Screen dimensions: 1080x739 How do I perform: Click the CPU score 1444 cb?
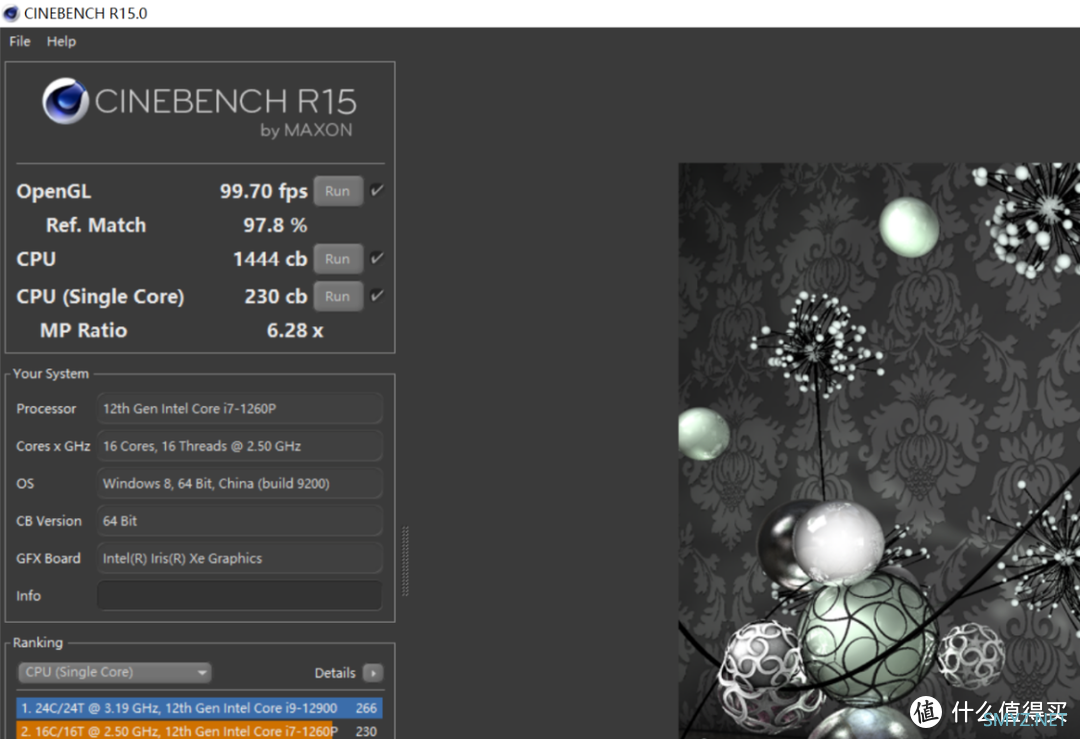click(270, 259)
